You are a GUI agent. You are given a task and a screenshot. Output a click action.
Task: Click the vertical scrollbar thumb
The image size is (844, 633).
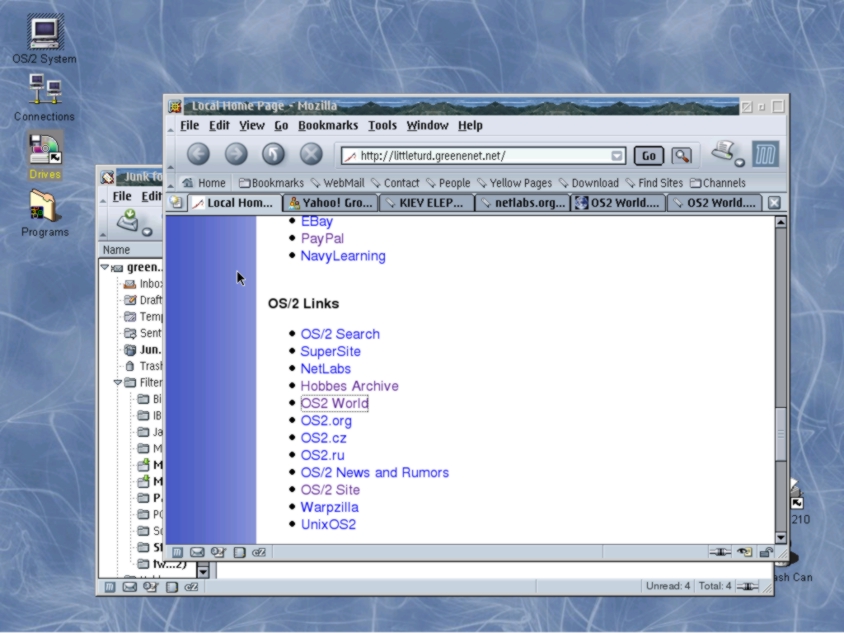(x=781, y=432)
